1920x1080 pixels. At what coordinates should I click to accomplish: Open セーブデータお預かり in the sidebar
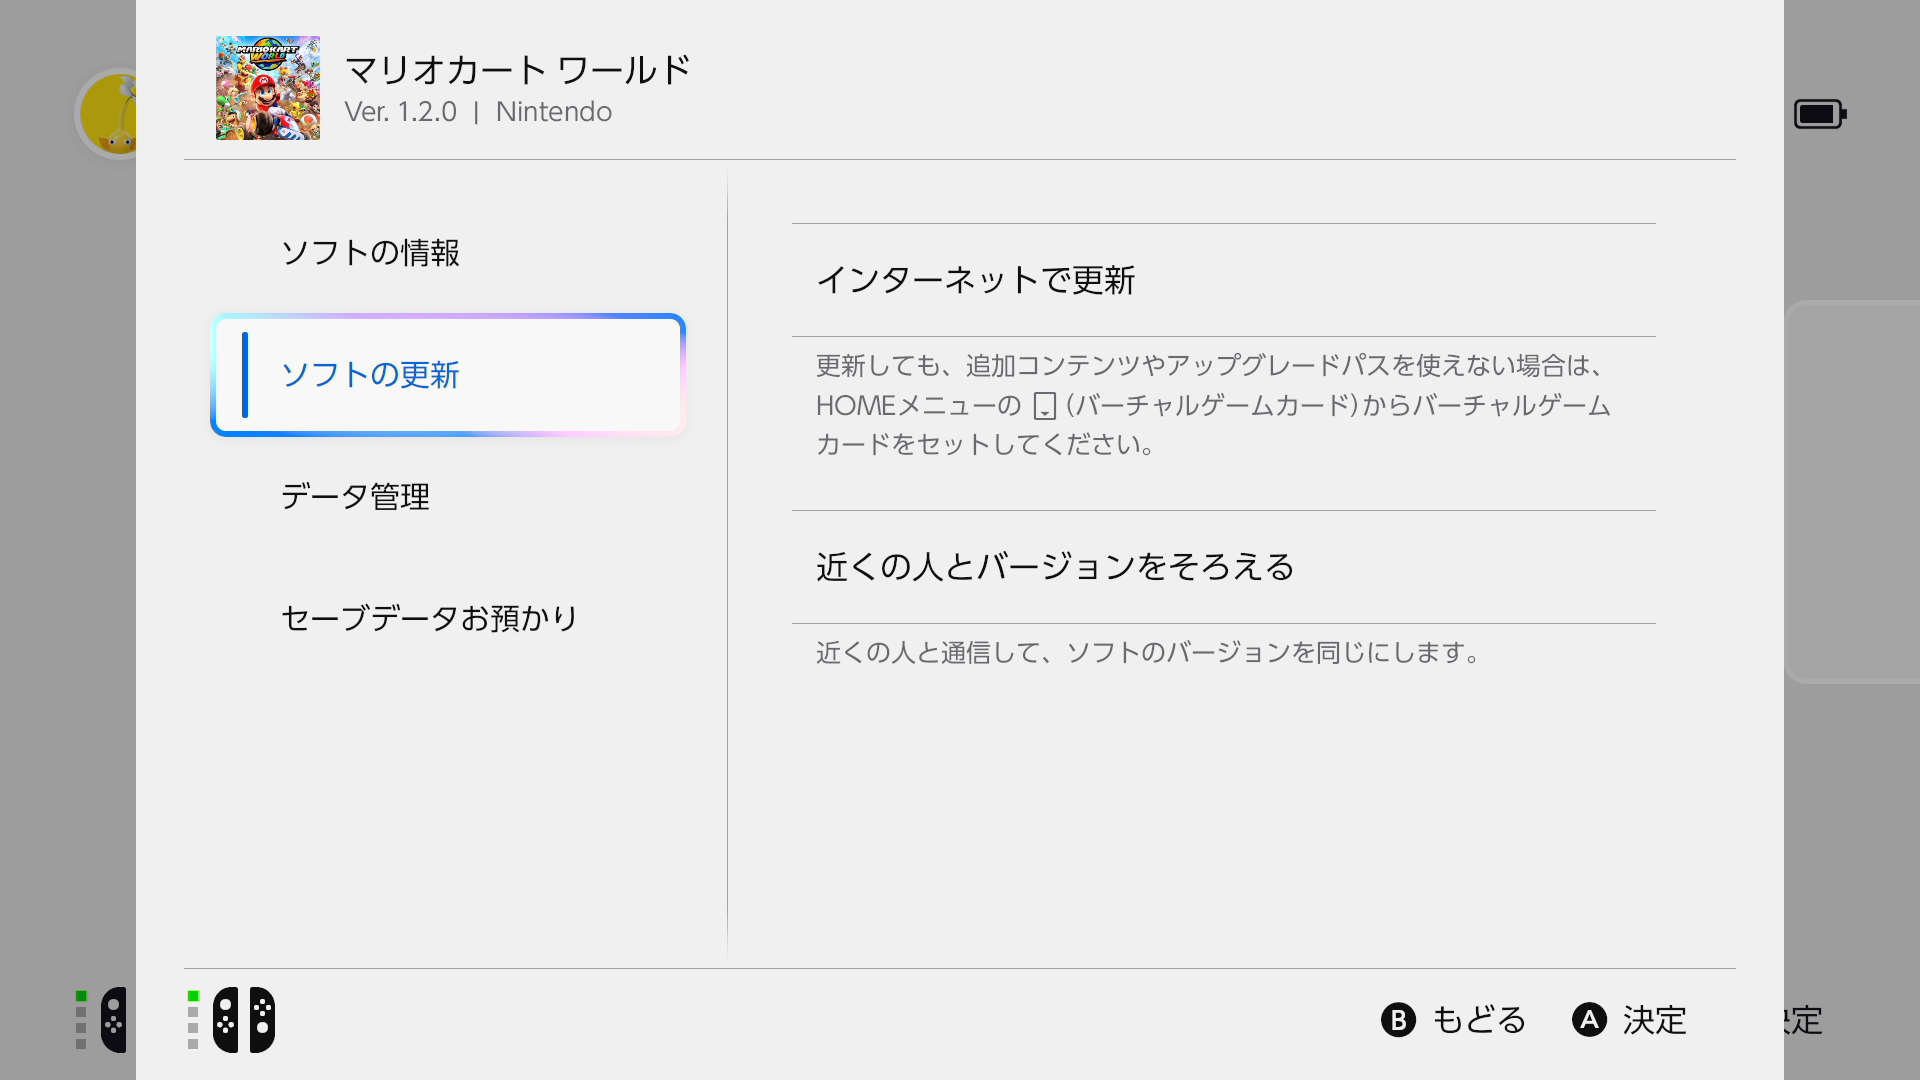tap(430, 618)
